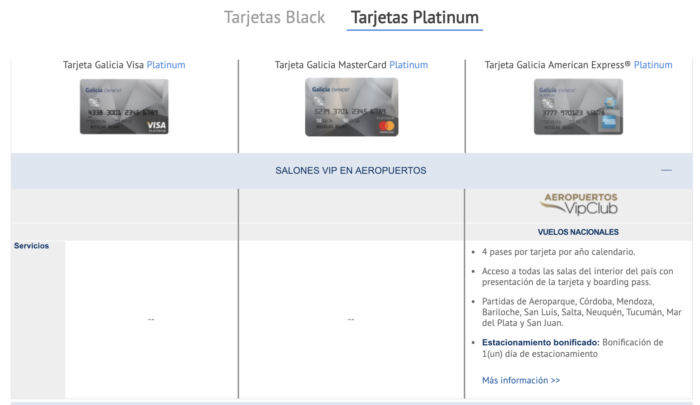Viewport: 700px width, 405px height.
Task: Switch to the Tarjetas Black tab
Action: point(274,18)
